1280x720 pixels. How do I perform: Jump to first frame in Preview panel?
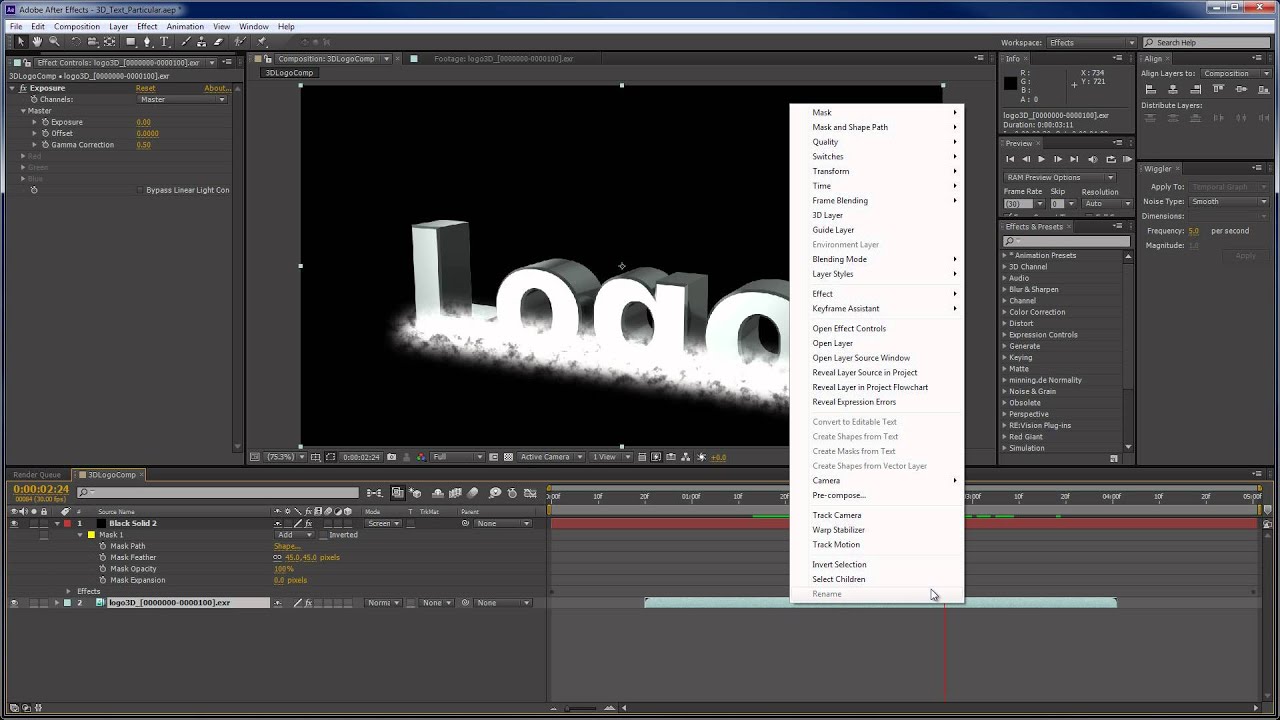[1010, 159]
